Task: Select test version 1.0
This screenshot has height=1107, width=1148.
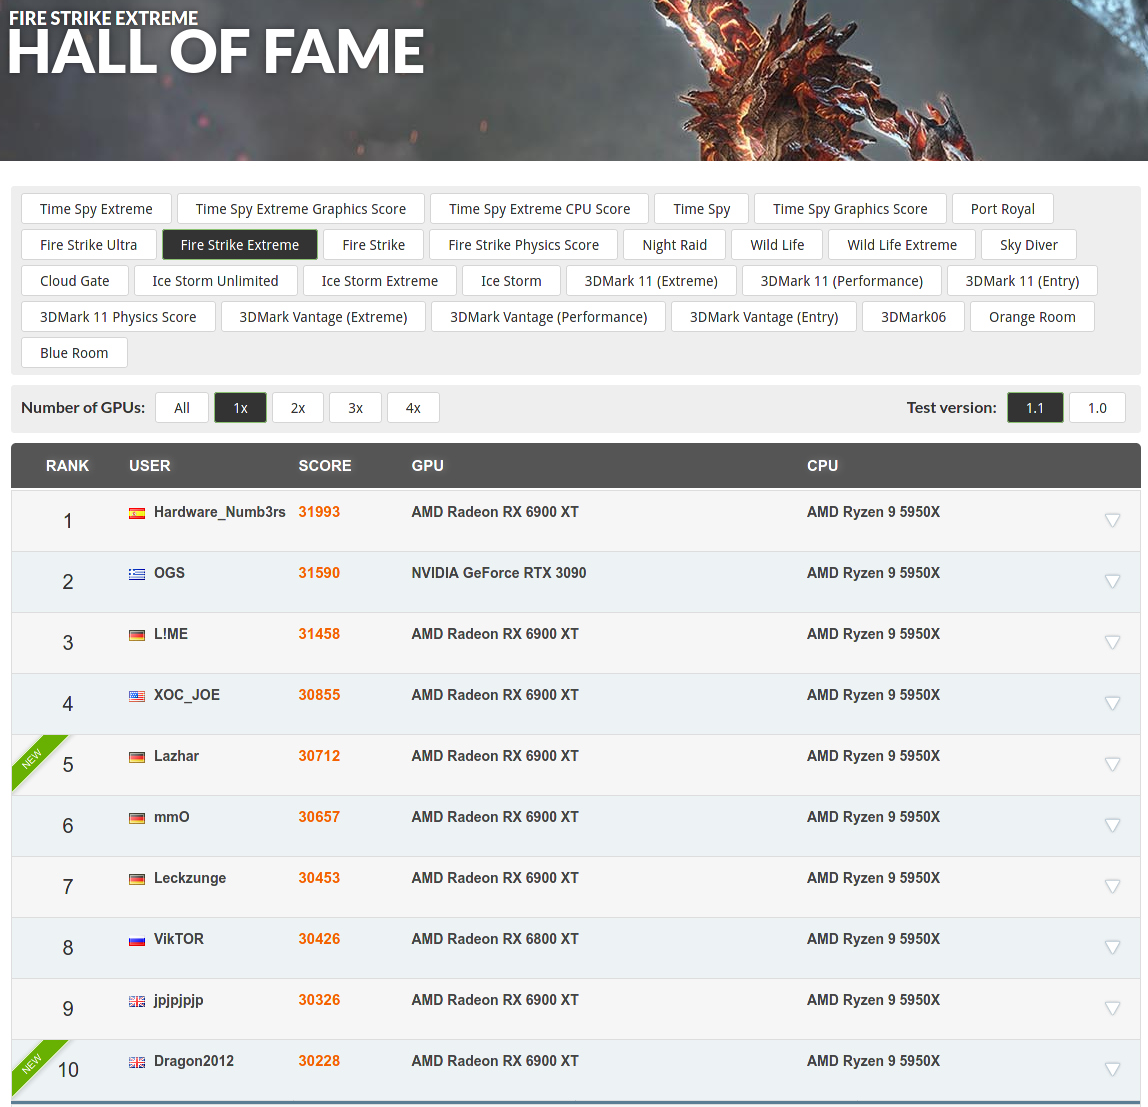Action: 1097,408
